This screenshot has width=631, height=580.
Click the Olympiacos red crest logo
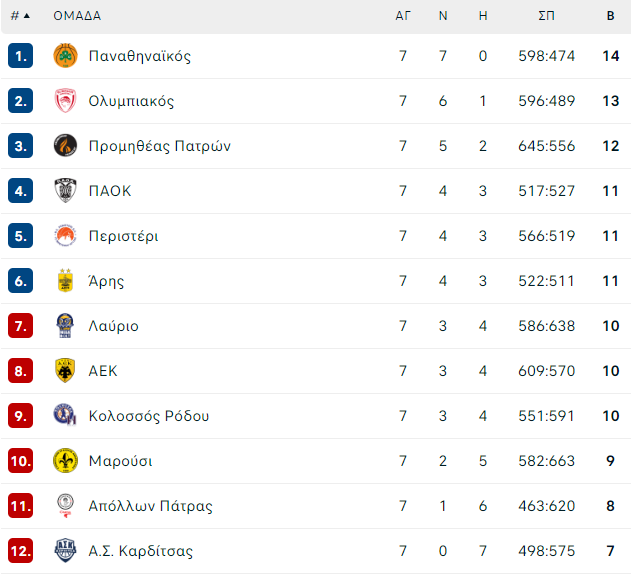tap(65, 101)
